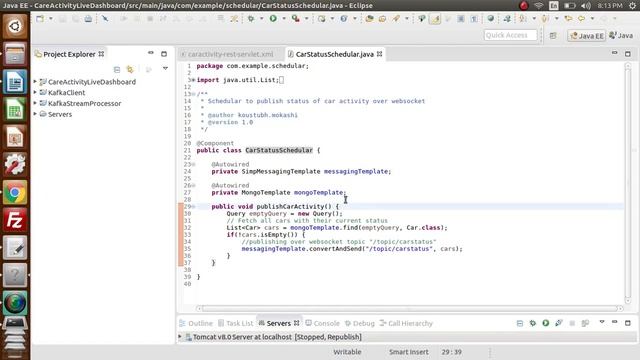Click the editor vertical scrollbar
640x360 pixels.
point(628,184)
